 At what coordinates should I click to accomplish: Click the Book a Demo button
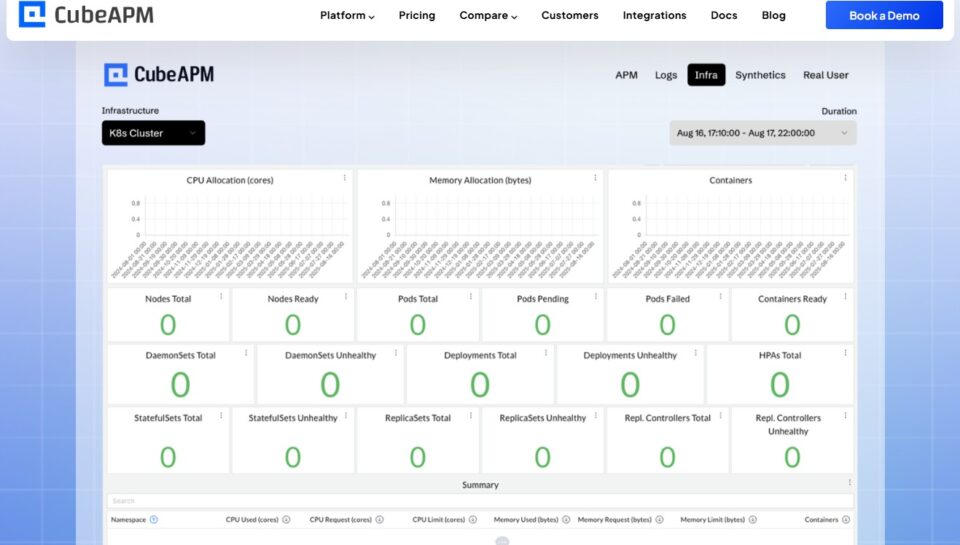pos(884,15)
